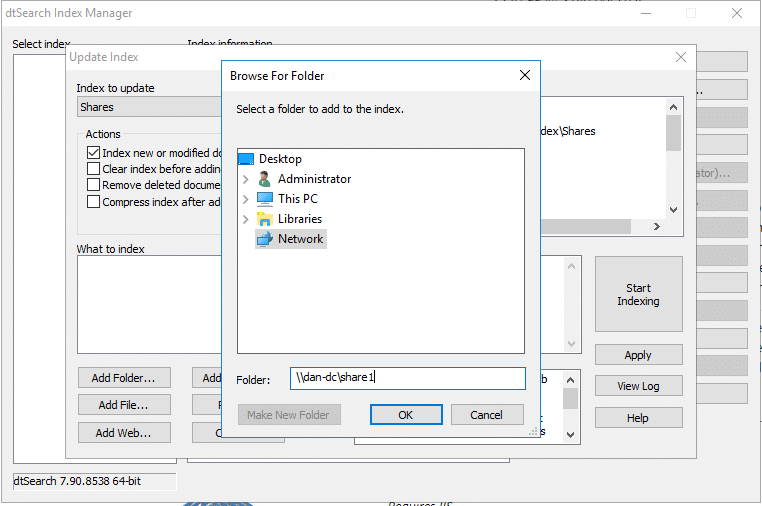The height and width of the screenshot is (506, 762).
Task: Expand the Administrator tree node
Action: tap(246, 179)
